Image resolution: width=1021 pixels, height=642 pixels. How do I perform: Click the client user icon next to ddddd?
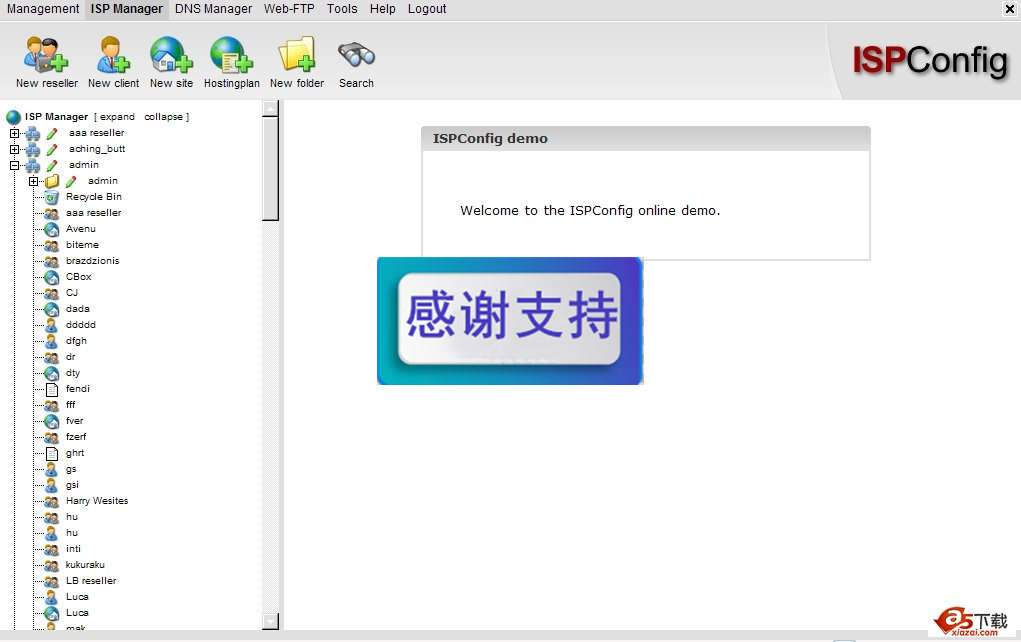[52, 326]
